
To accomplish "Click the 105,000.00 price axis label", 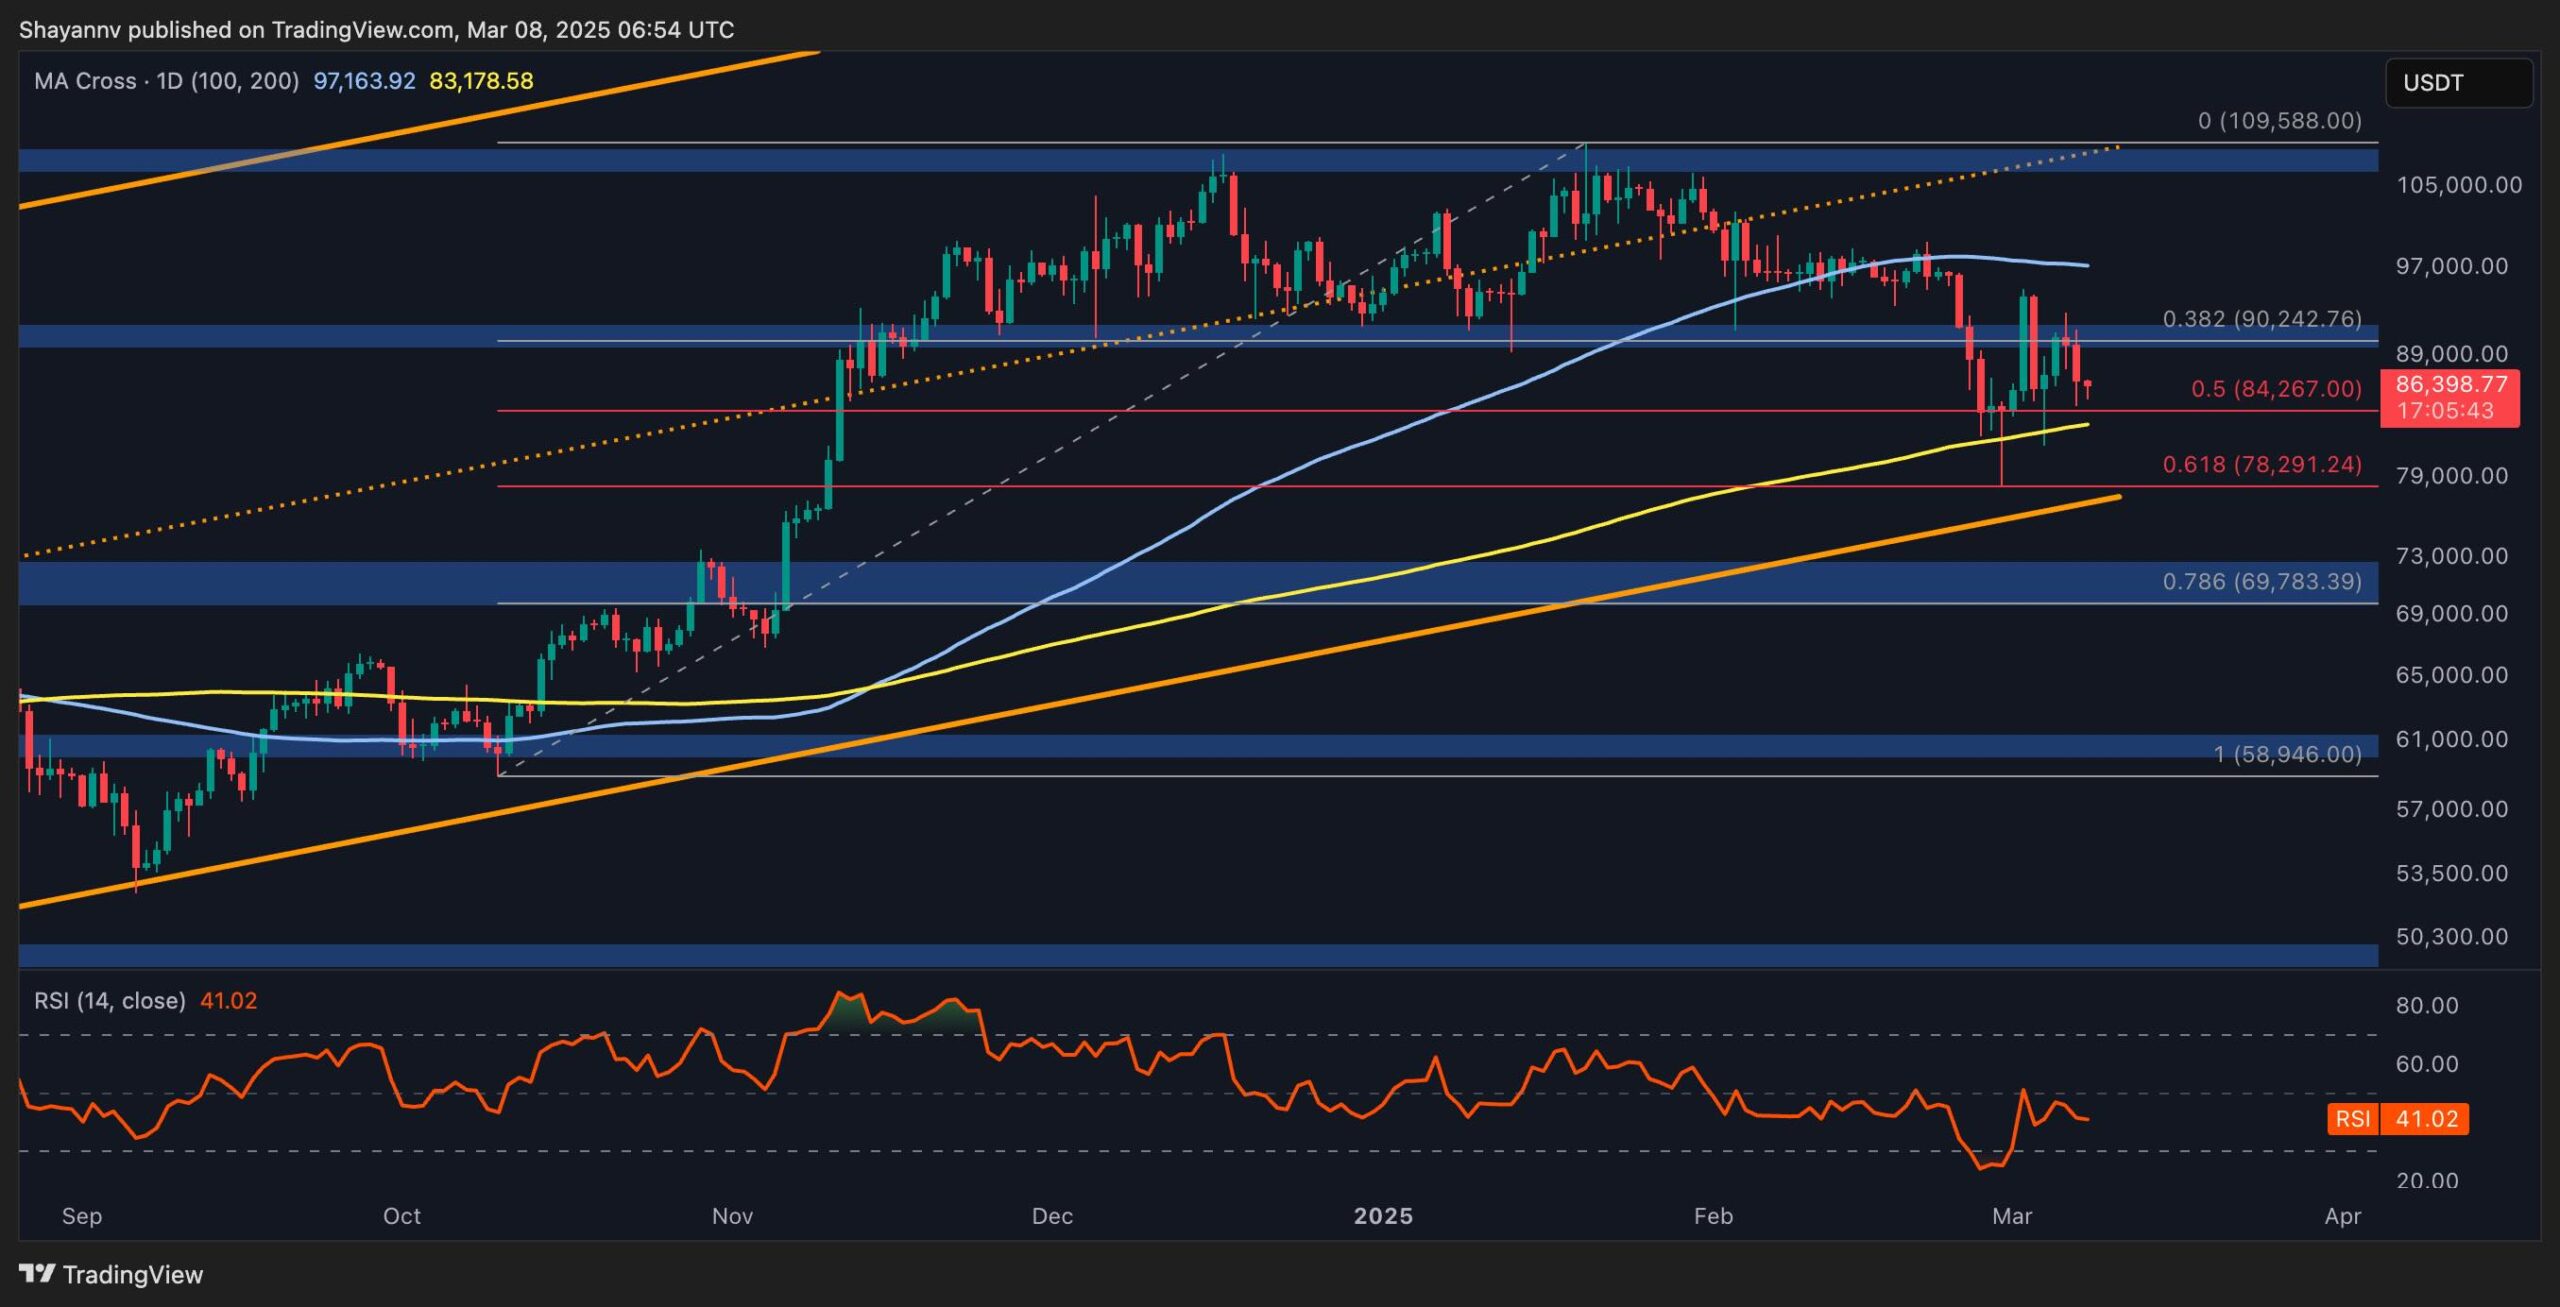I will coord(2459,184).
